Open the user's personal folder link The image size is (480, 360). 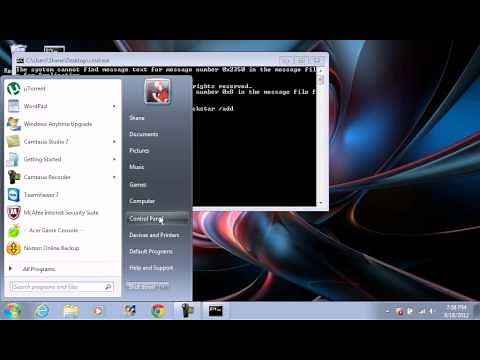137,118
